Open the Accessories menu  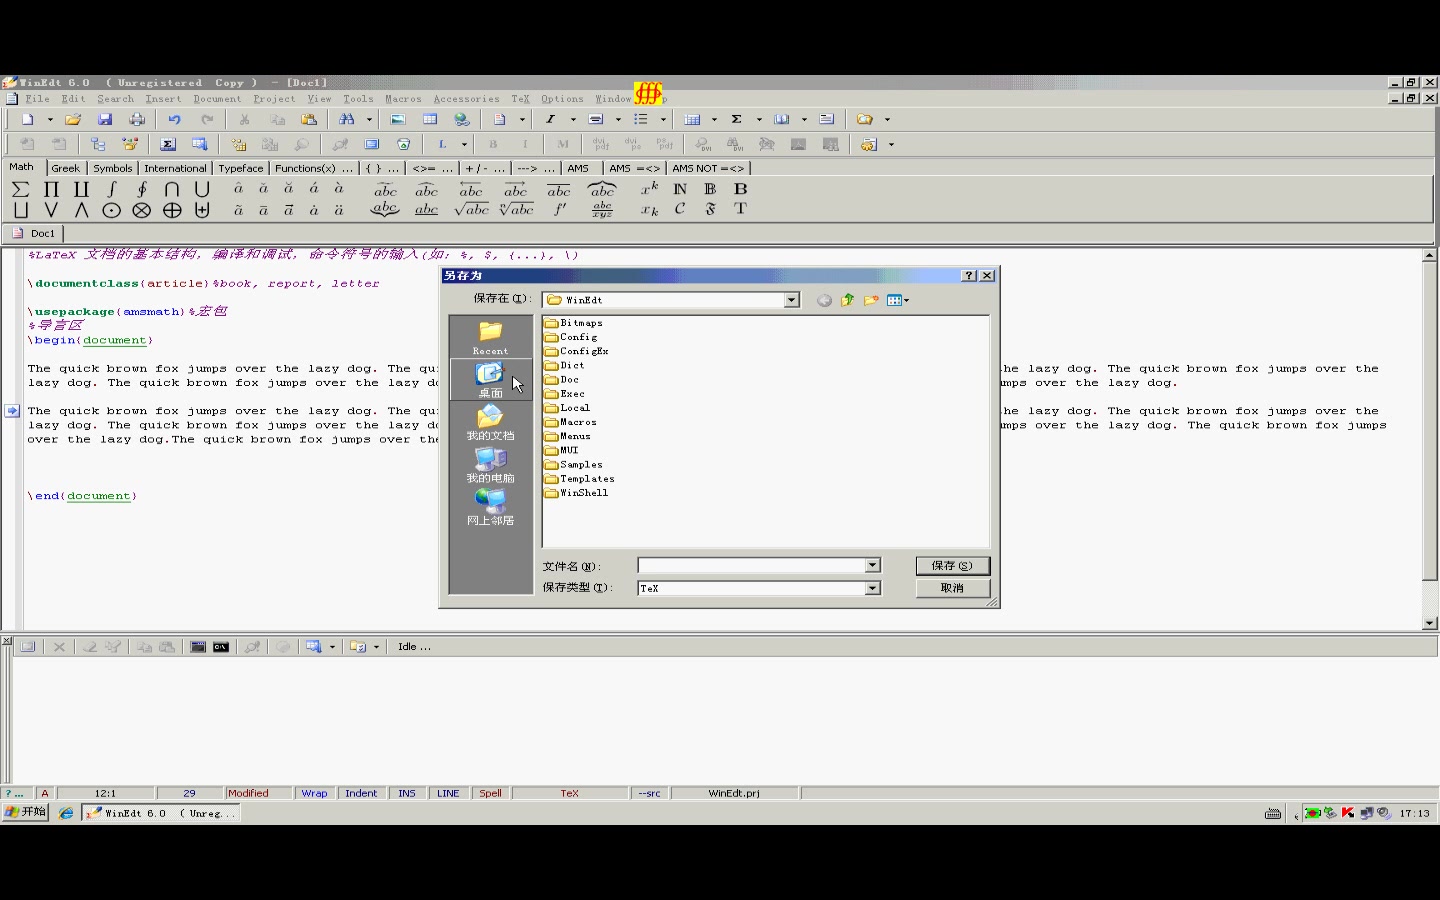coord(466,99)
